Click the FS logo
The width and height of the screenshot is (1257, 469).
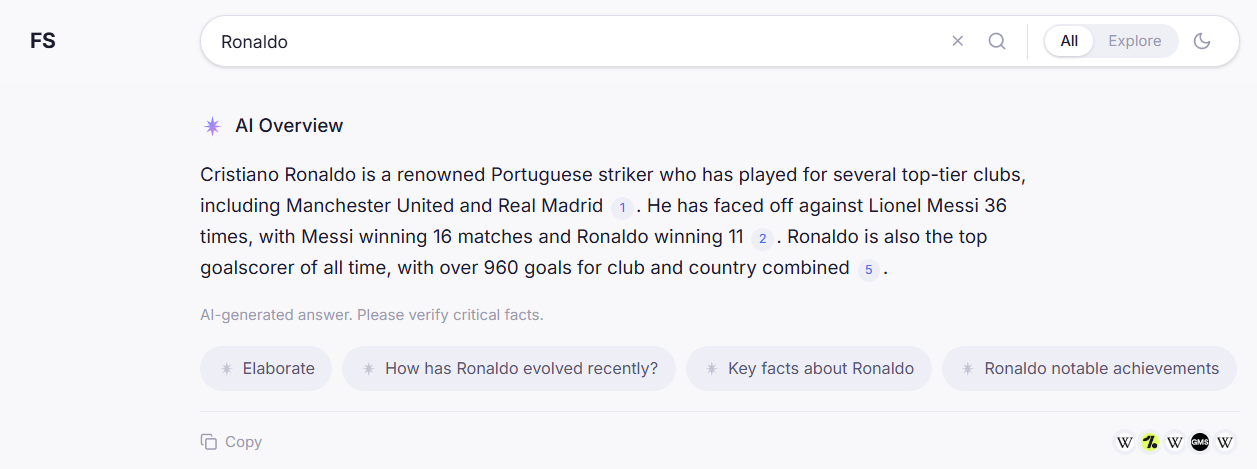(x=43, y=41)
